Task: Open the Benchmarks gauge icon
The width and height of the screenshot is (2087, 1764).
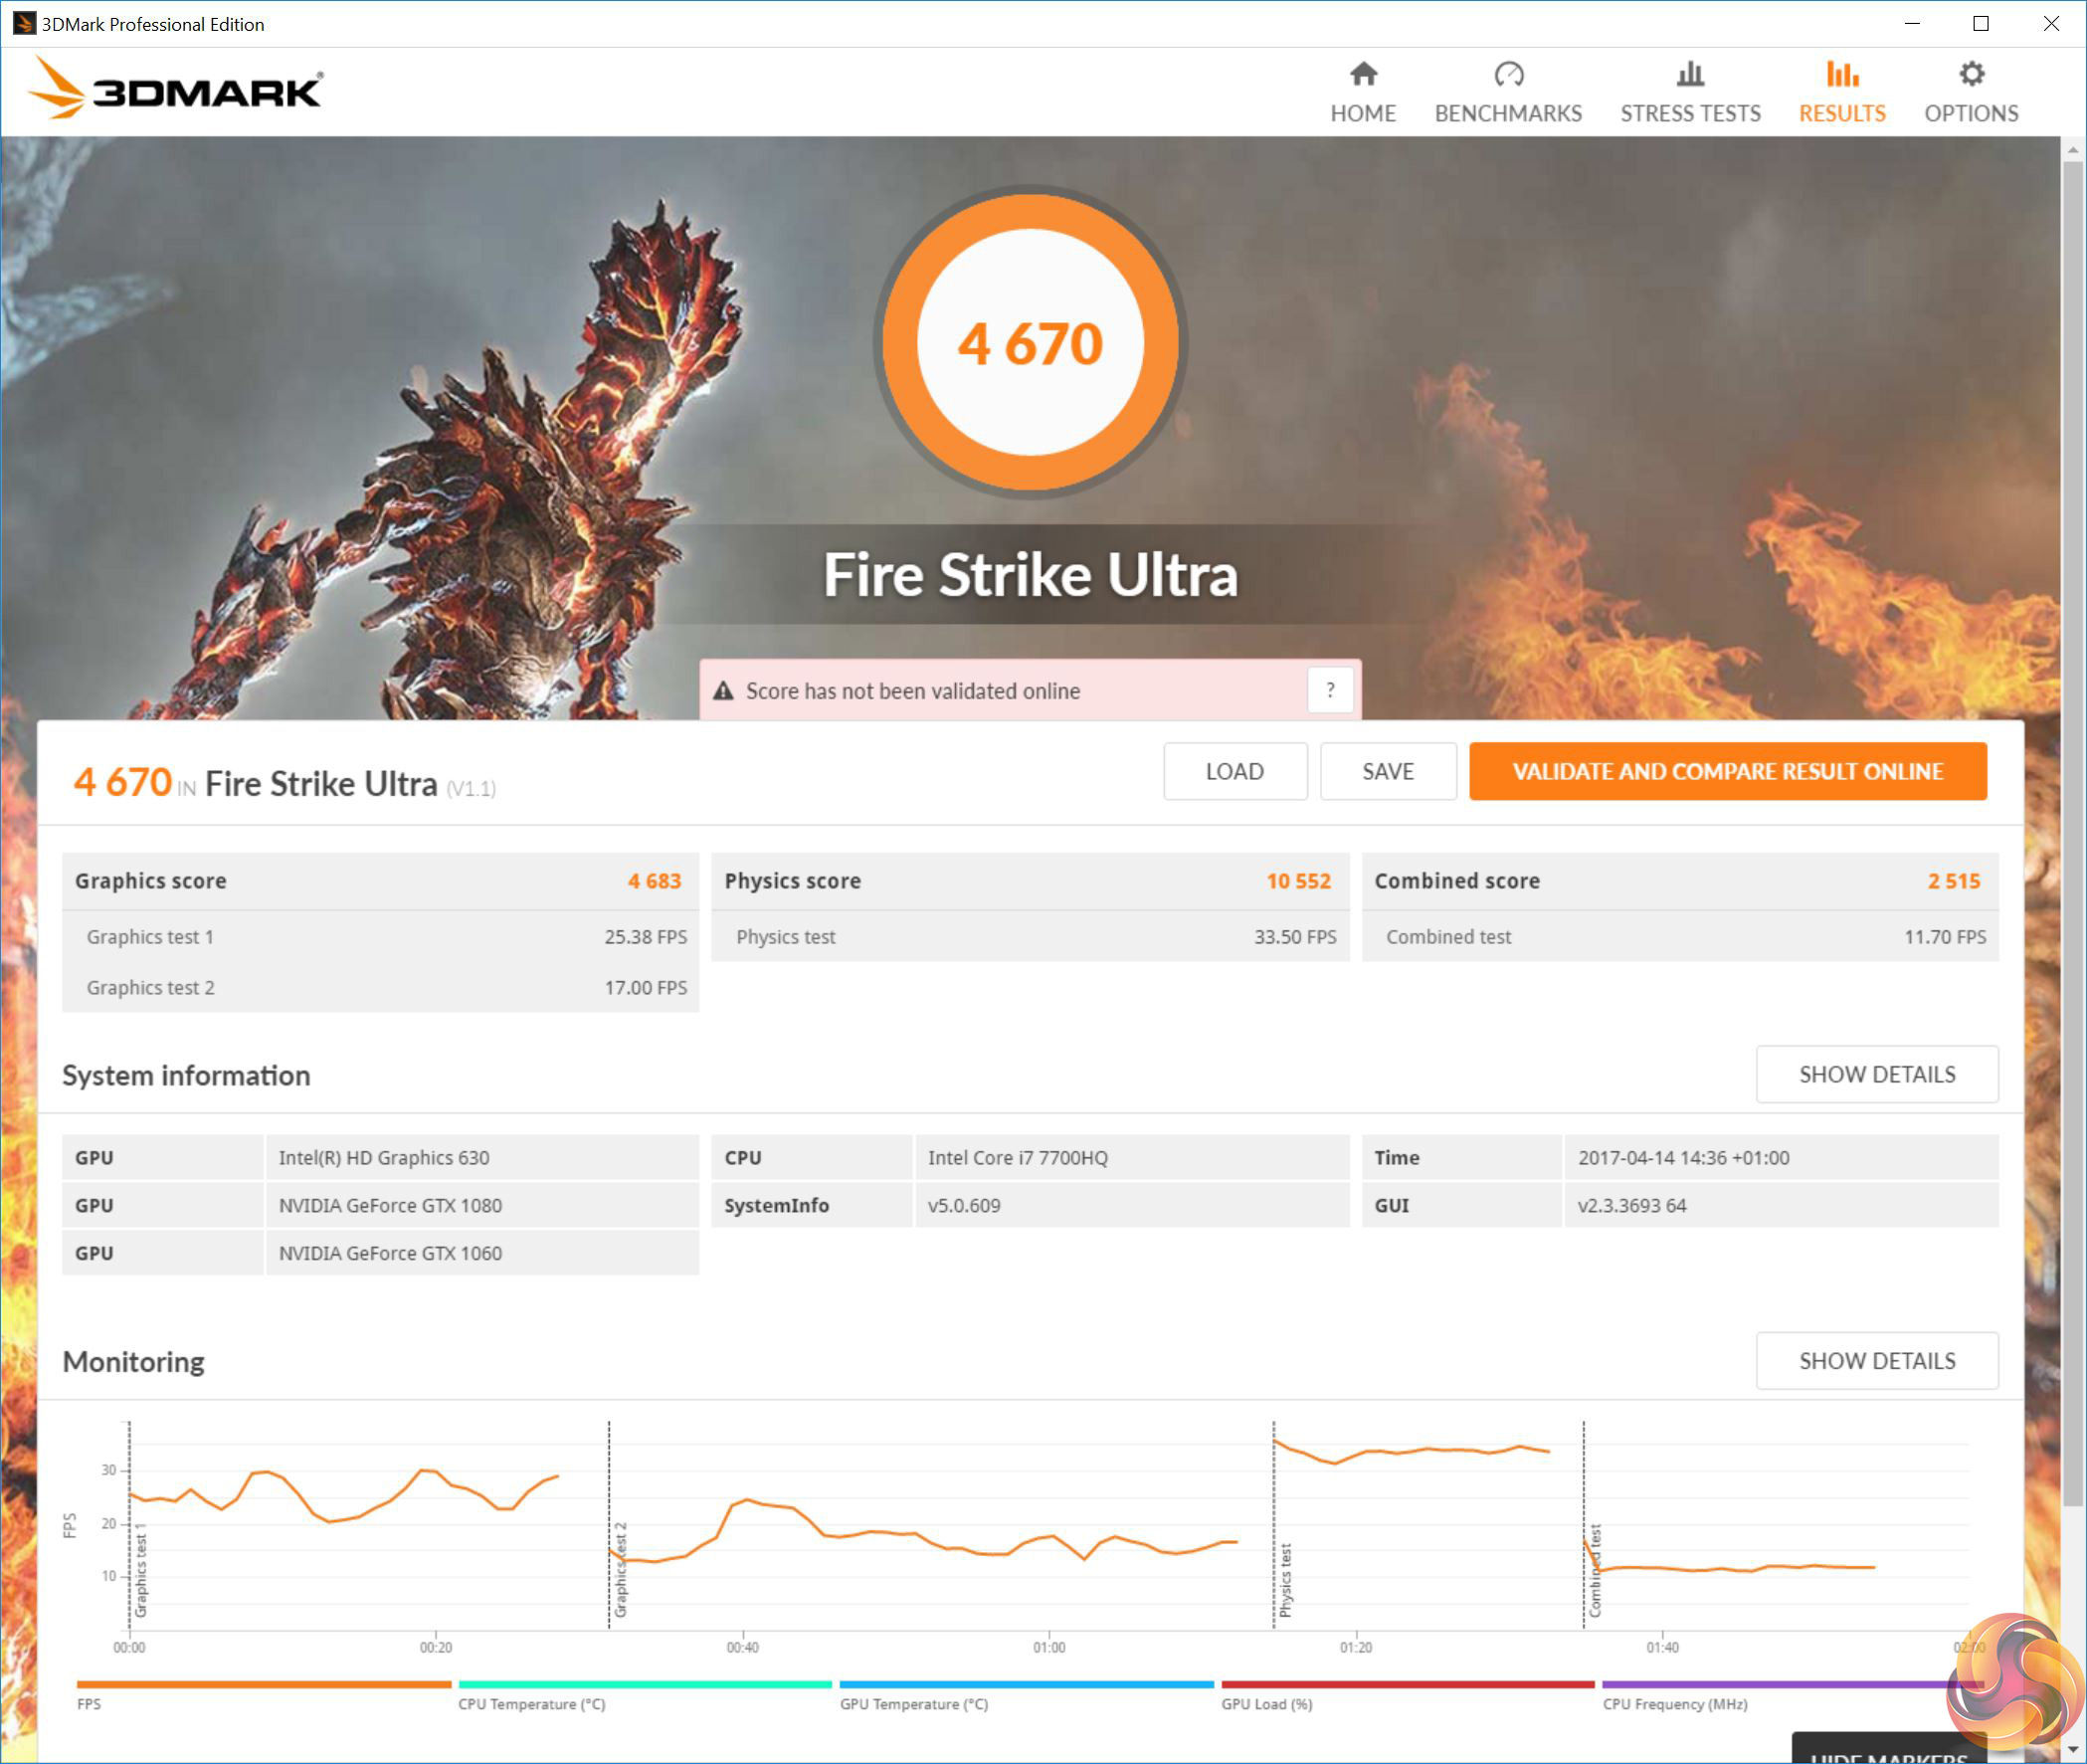Action: pos(1508,74)
